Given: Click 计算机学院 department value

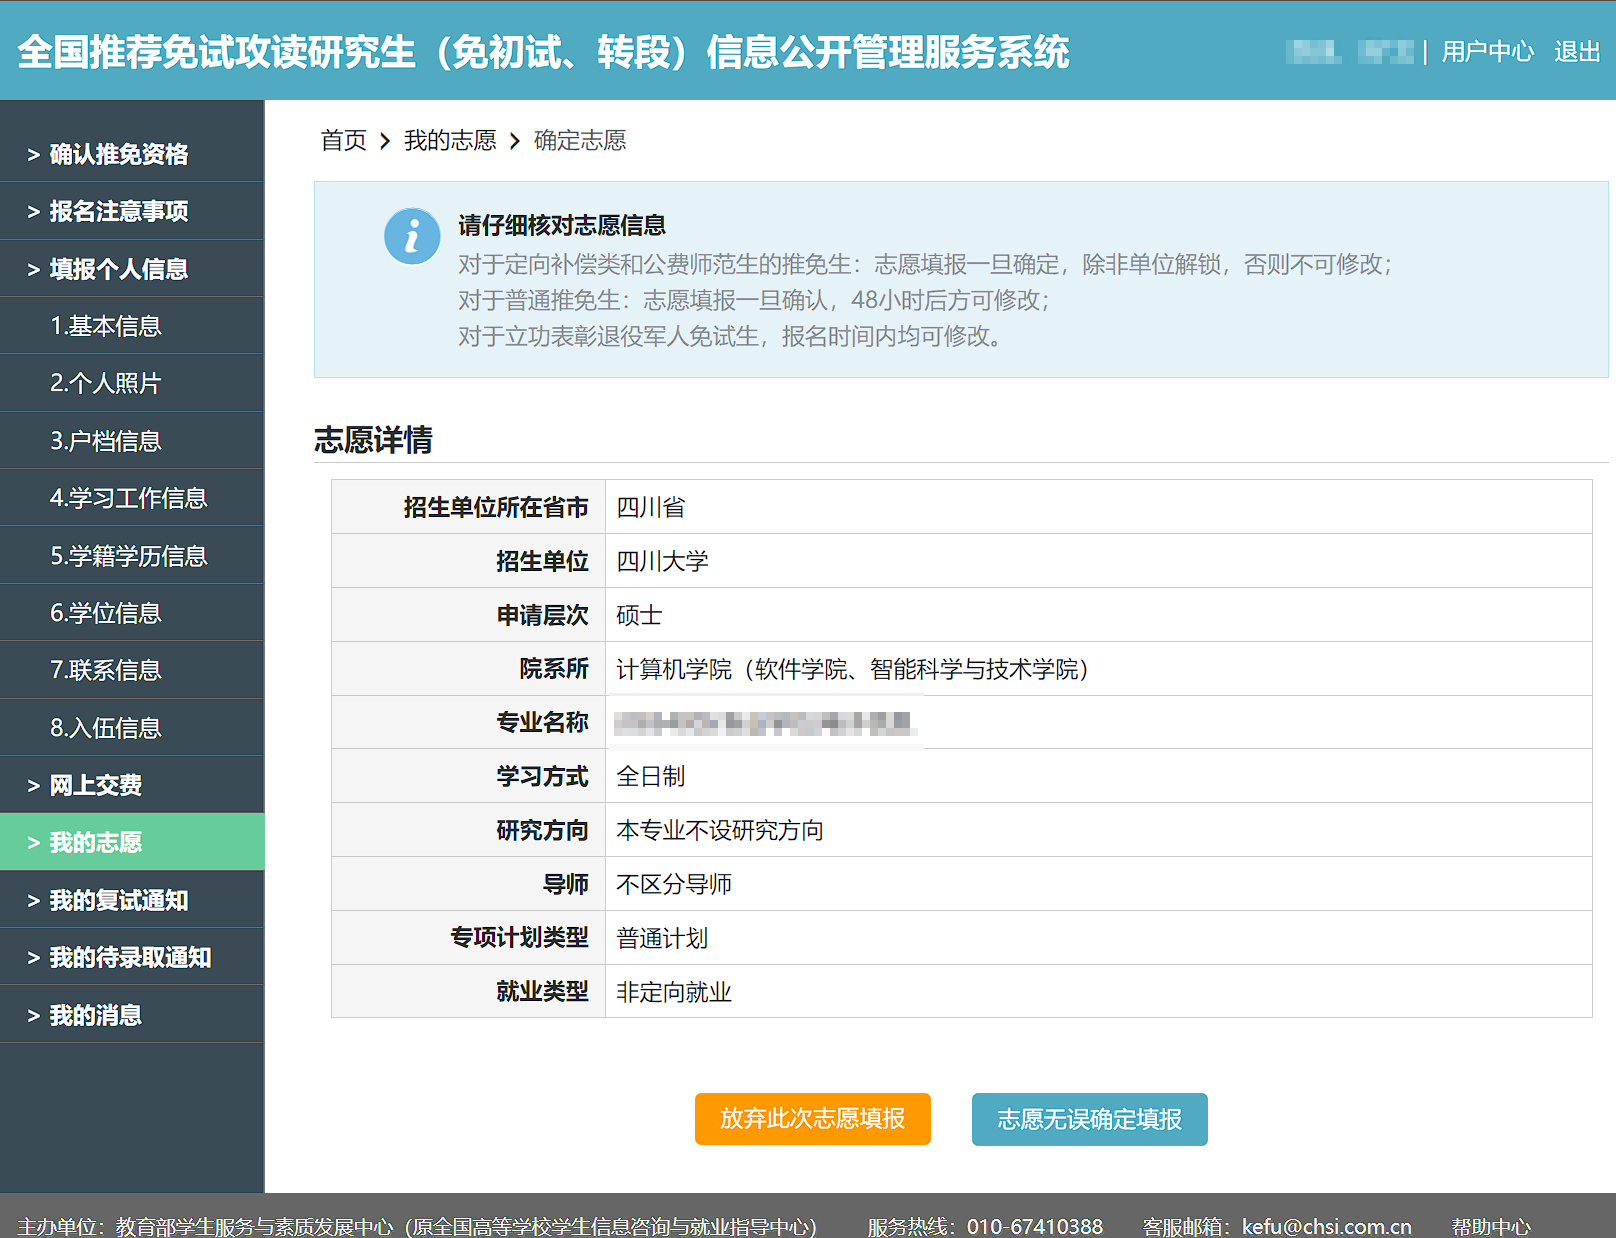Looking at the screenshot, I should pos(852,669).
